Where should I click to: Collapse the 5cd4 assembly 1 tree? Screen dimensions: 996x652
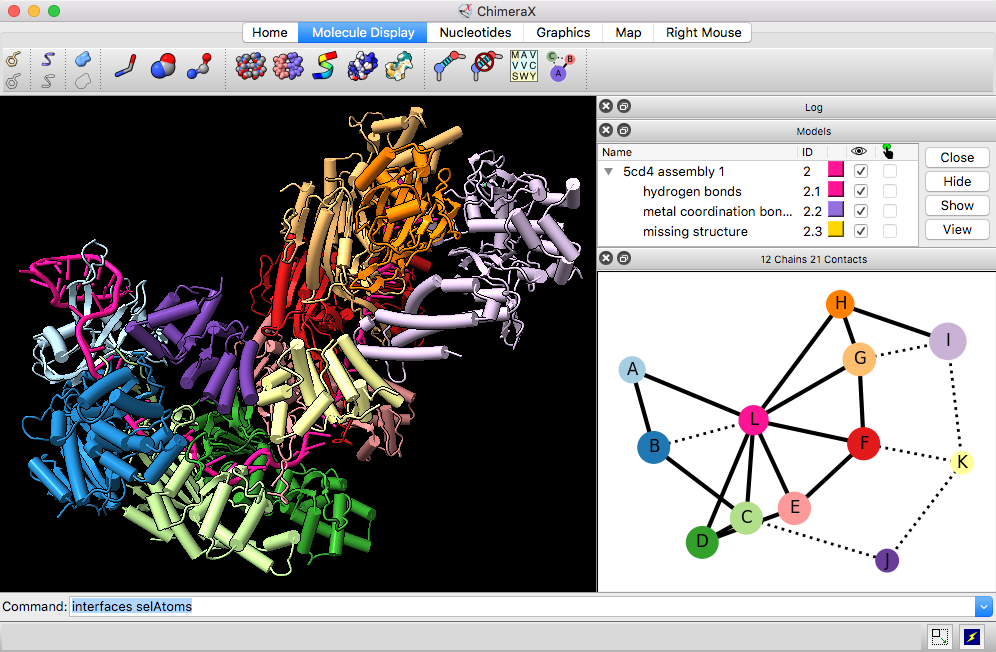(x=609, y=172)
